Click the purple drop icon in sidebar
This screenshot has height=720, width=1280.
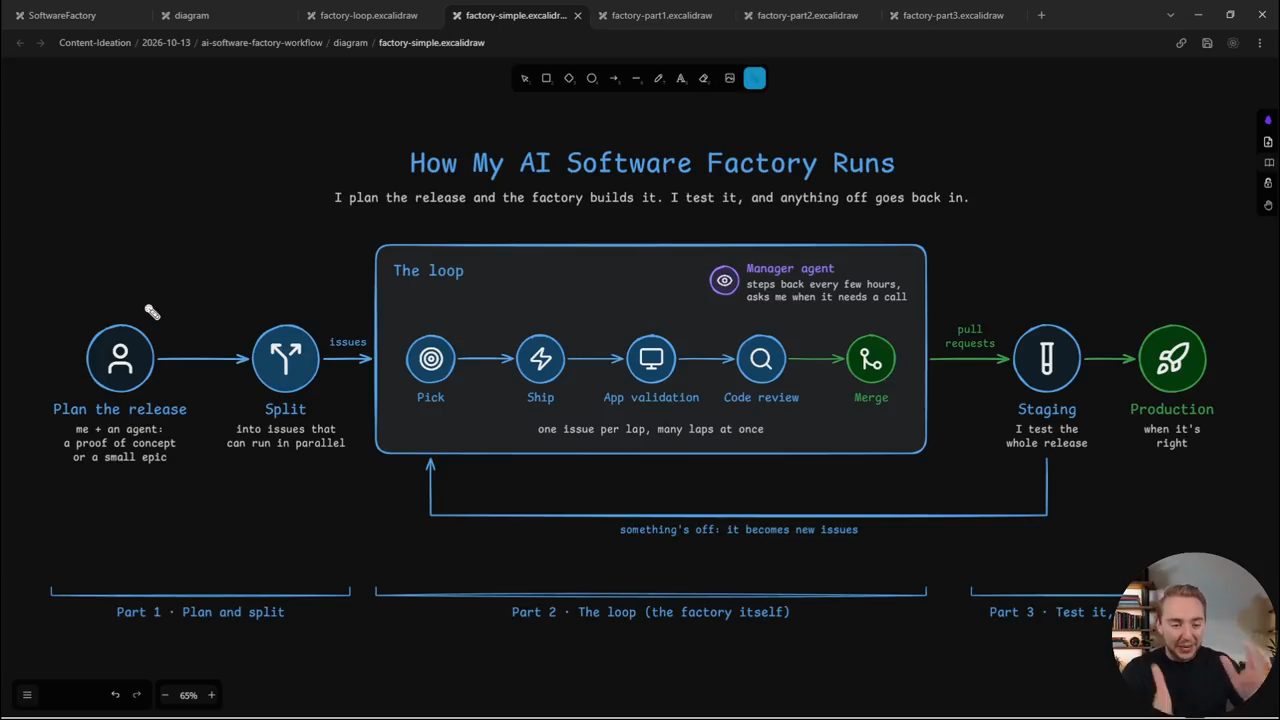(1268, 121)
